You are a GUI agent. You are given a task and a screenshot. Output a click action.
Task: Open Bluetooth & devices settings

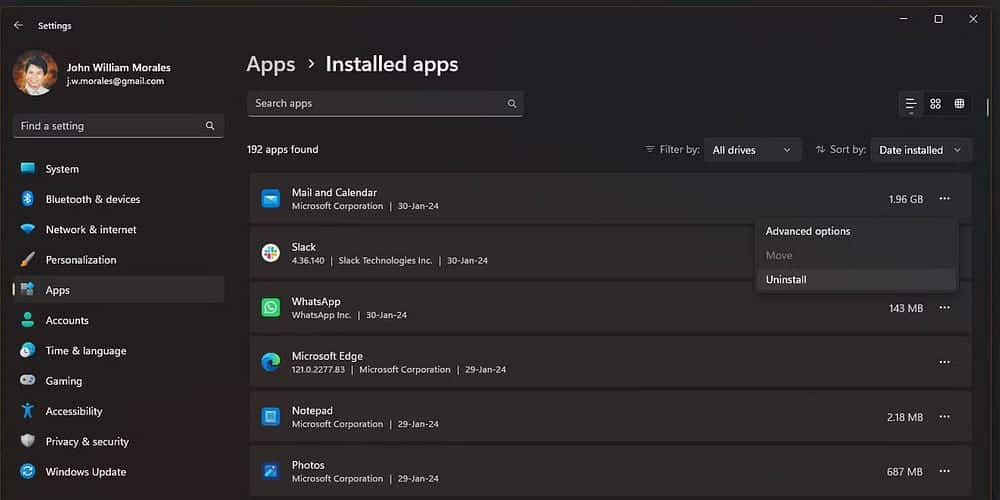[119, 199]
